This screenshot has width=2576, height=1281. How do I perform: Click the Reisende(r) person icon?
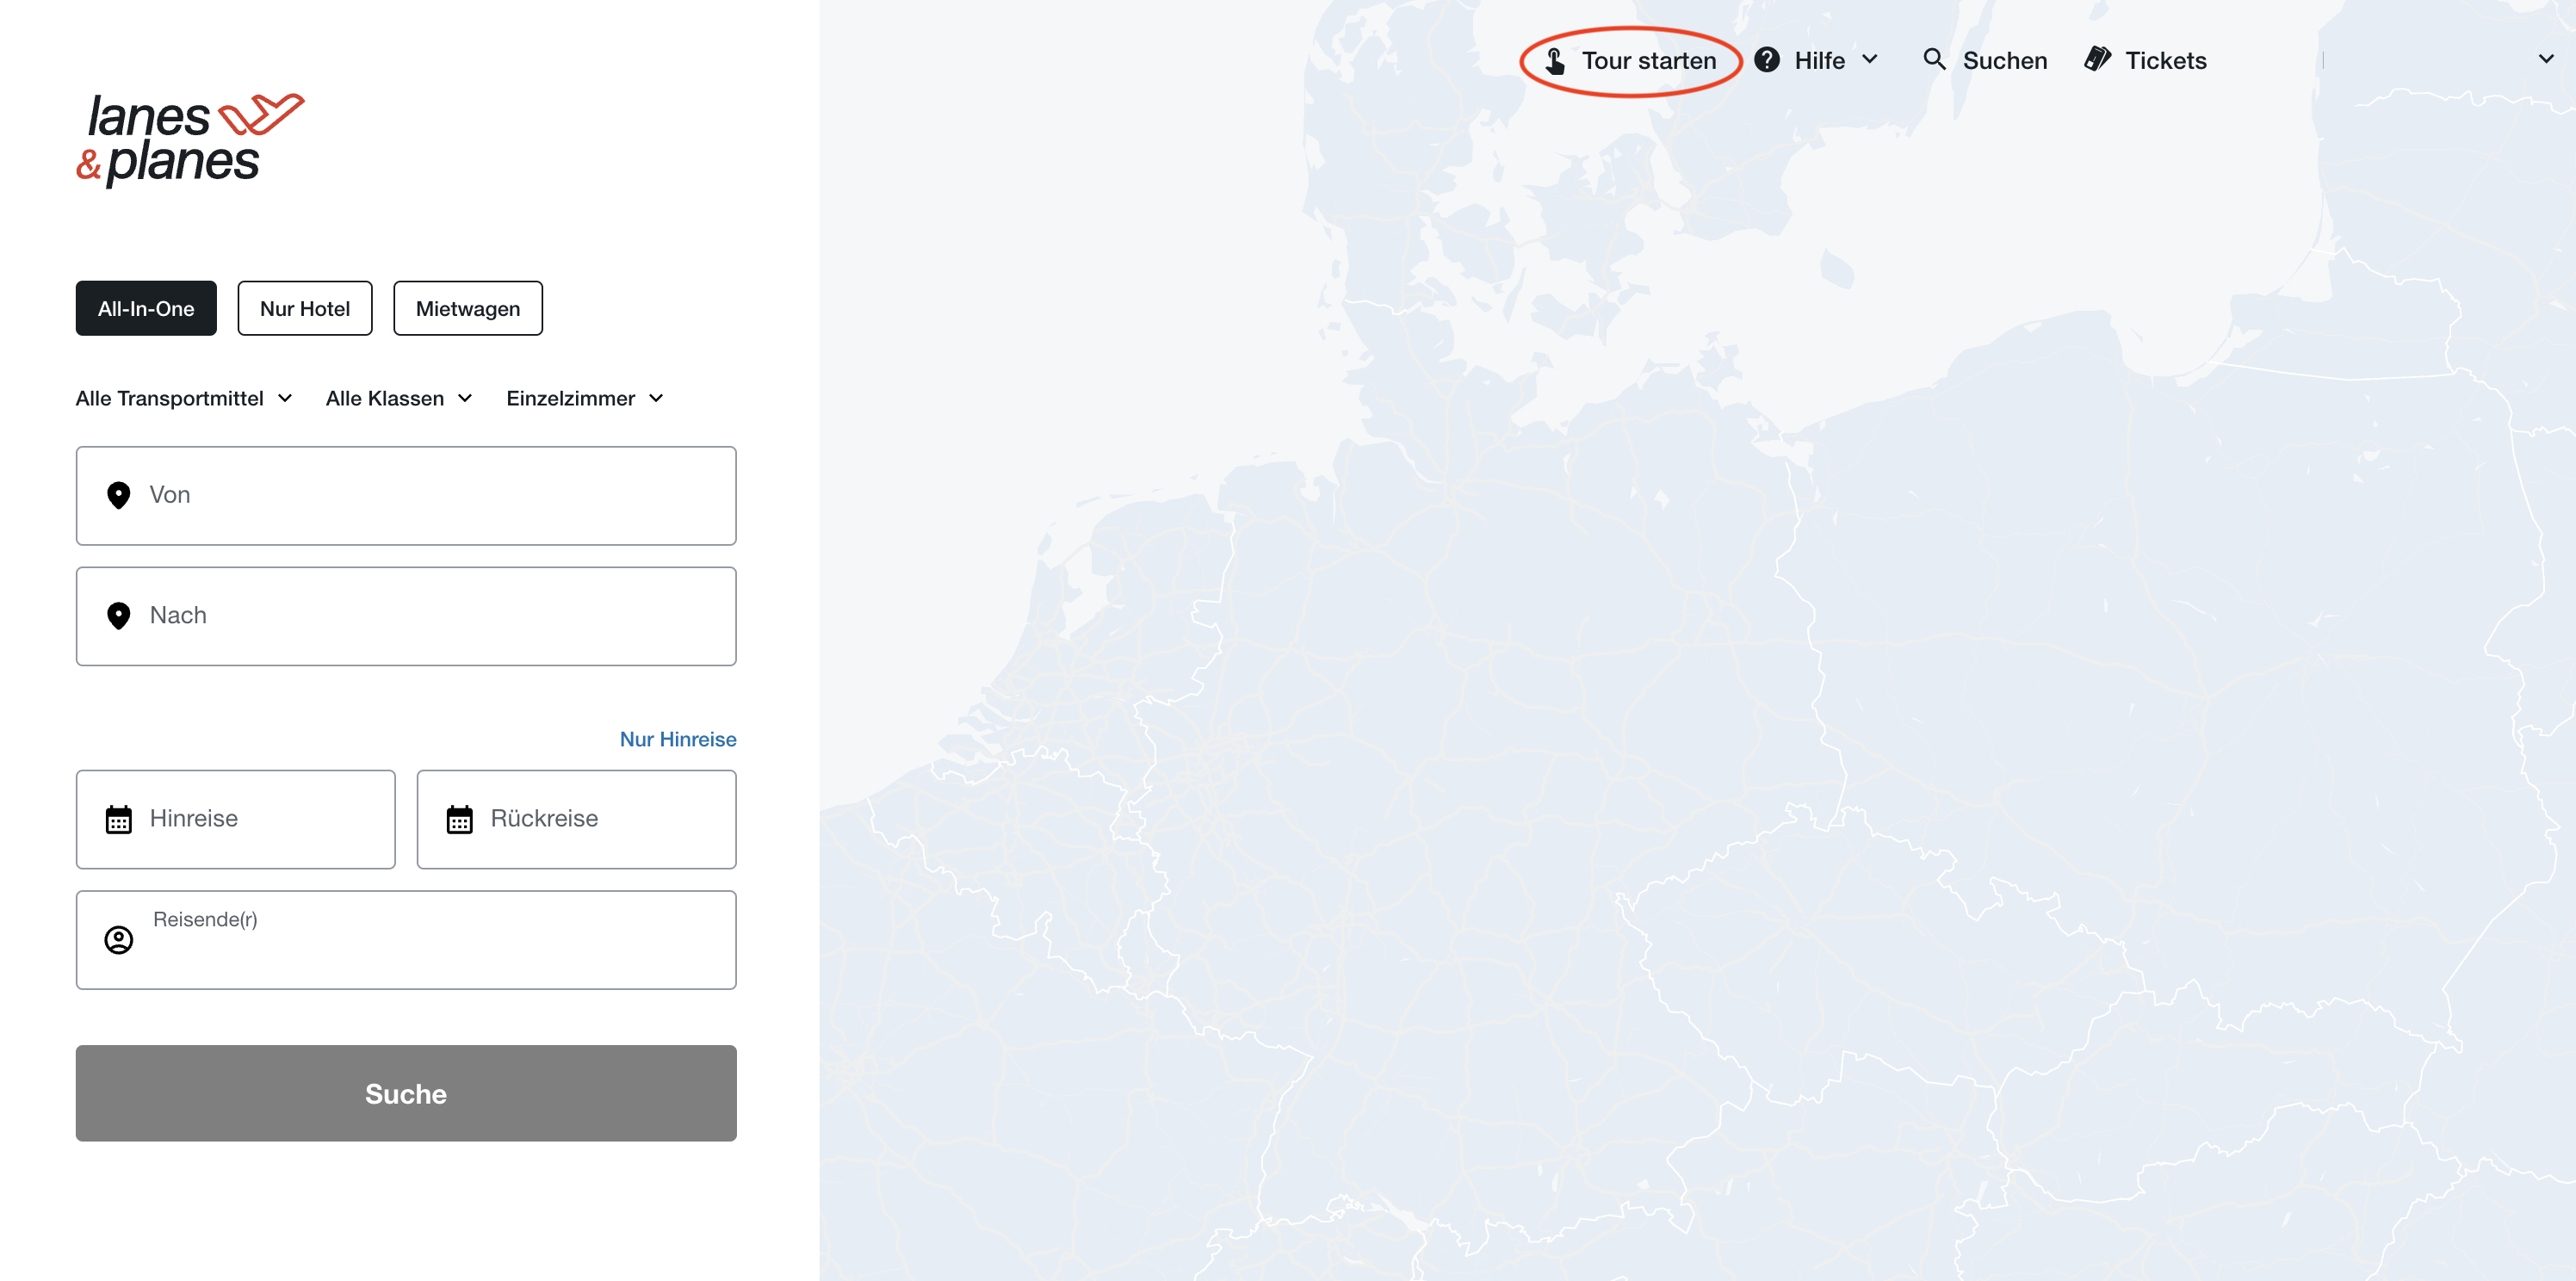tap(118, 940)
